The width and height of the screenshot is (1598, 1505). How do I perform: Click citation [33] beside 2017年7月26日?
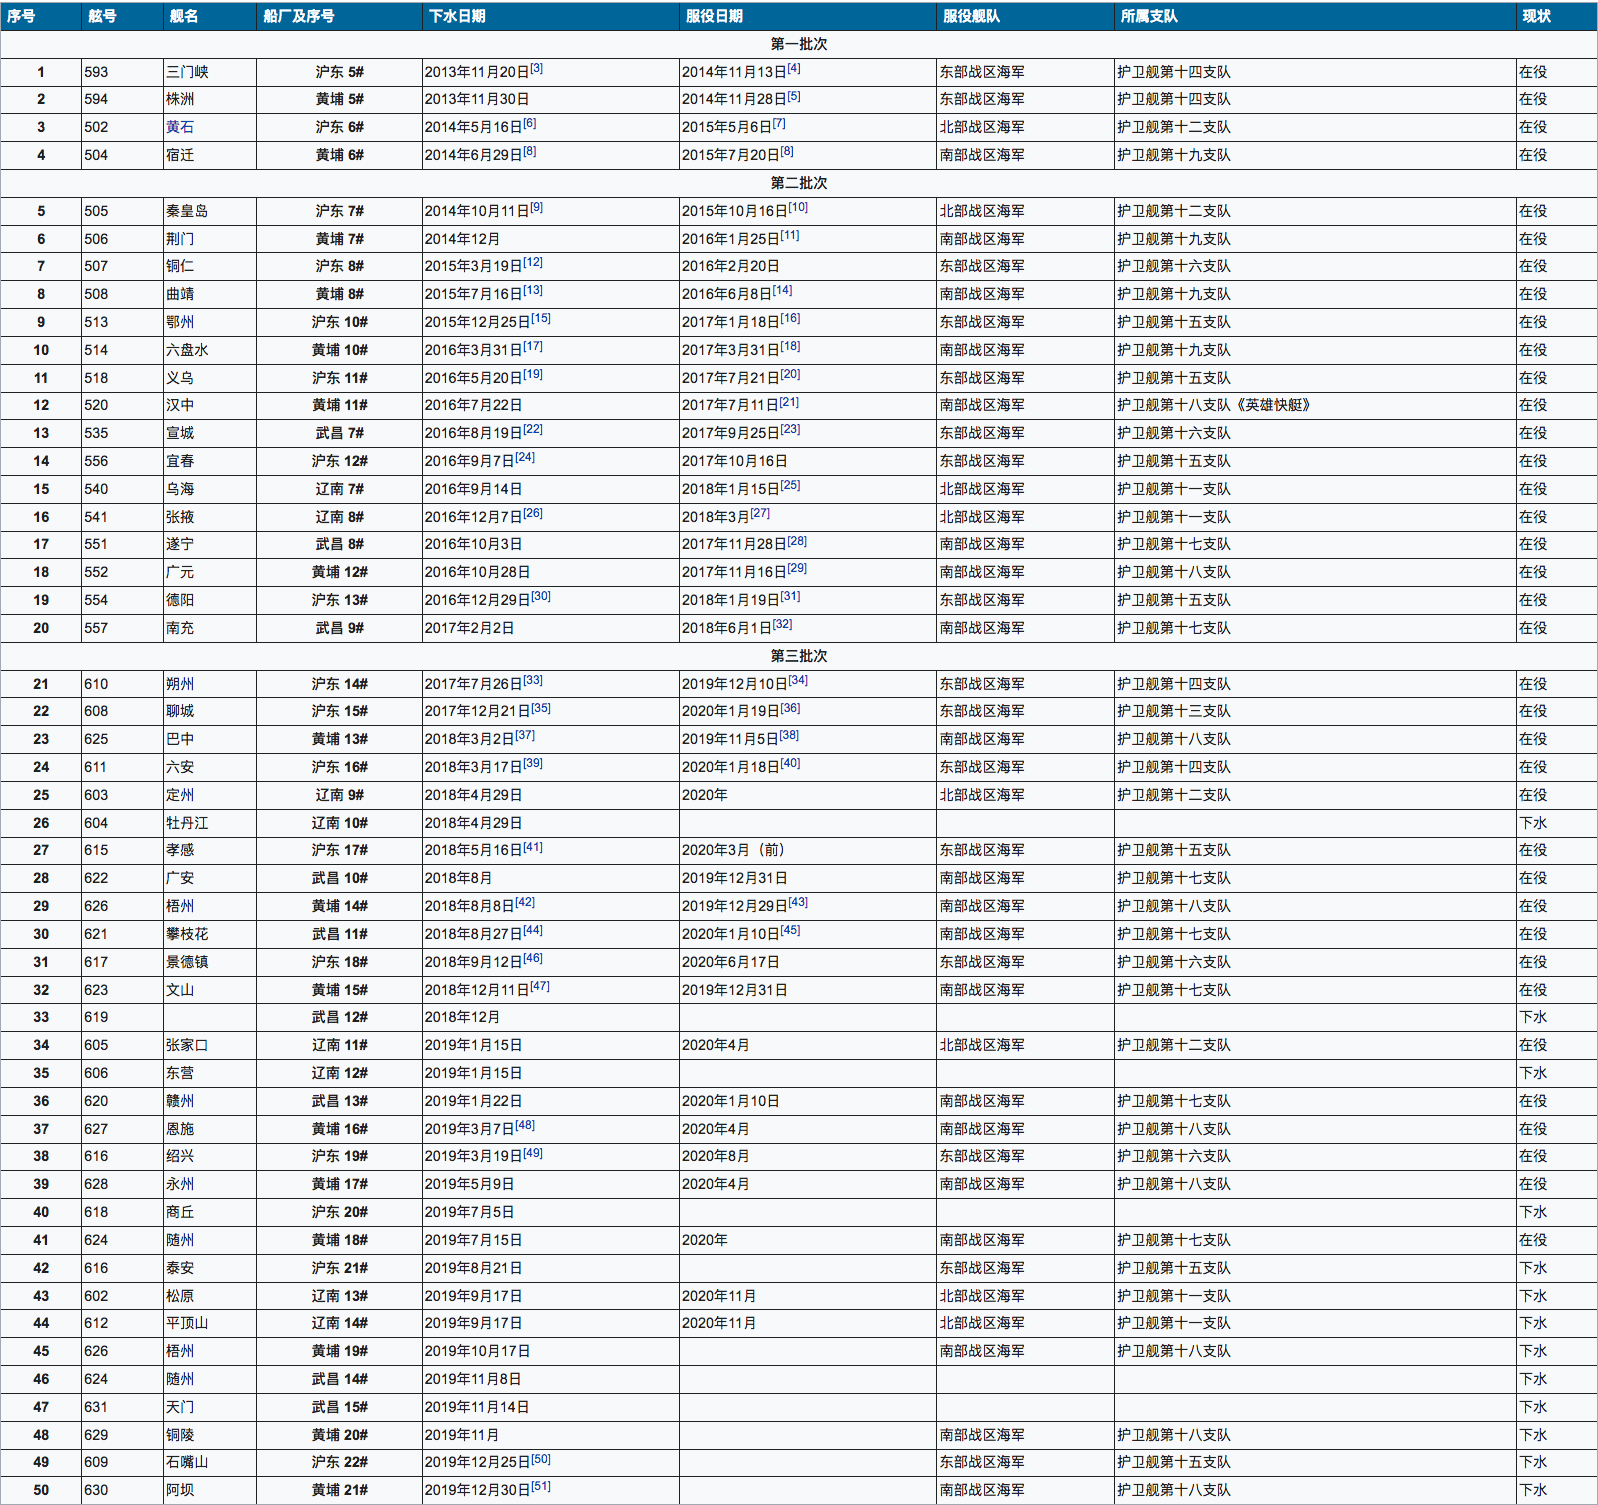pyautogui.click(x=532, y=681)
